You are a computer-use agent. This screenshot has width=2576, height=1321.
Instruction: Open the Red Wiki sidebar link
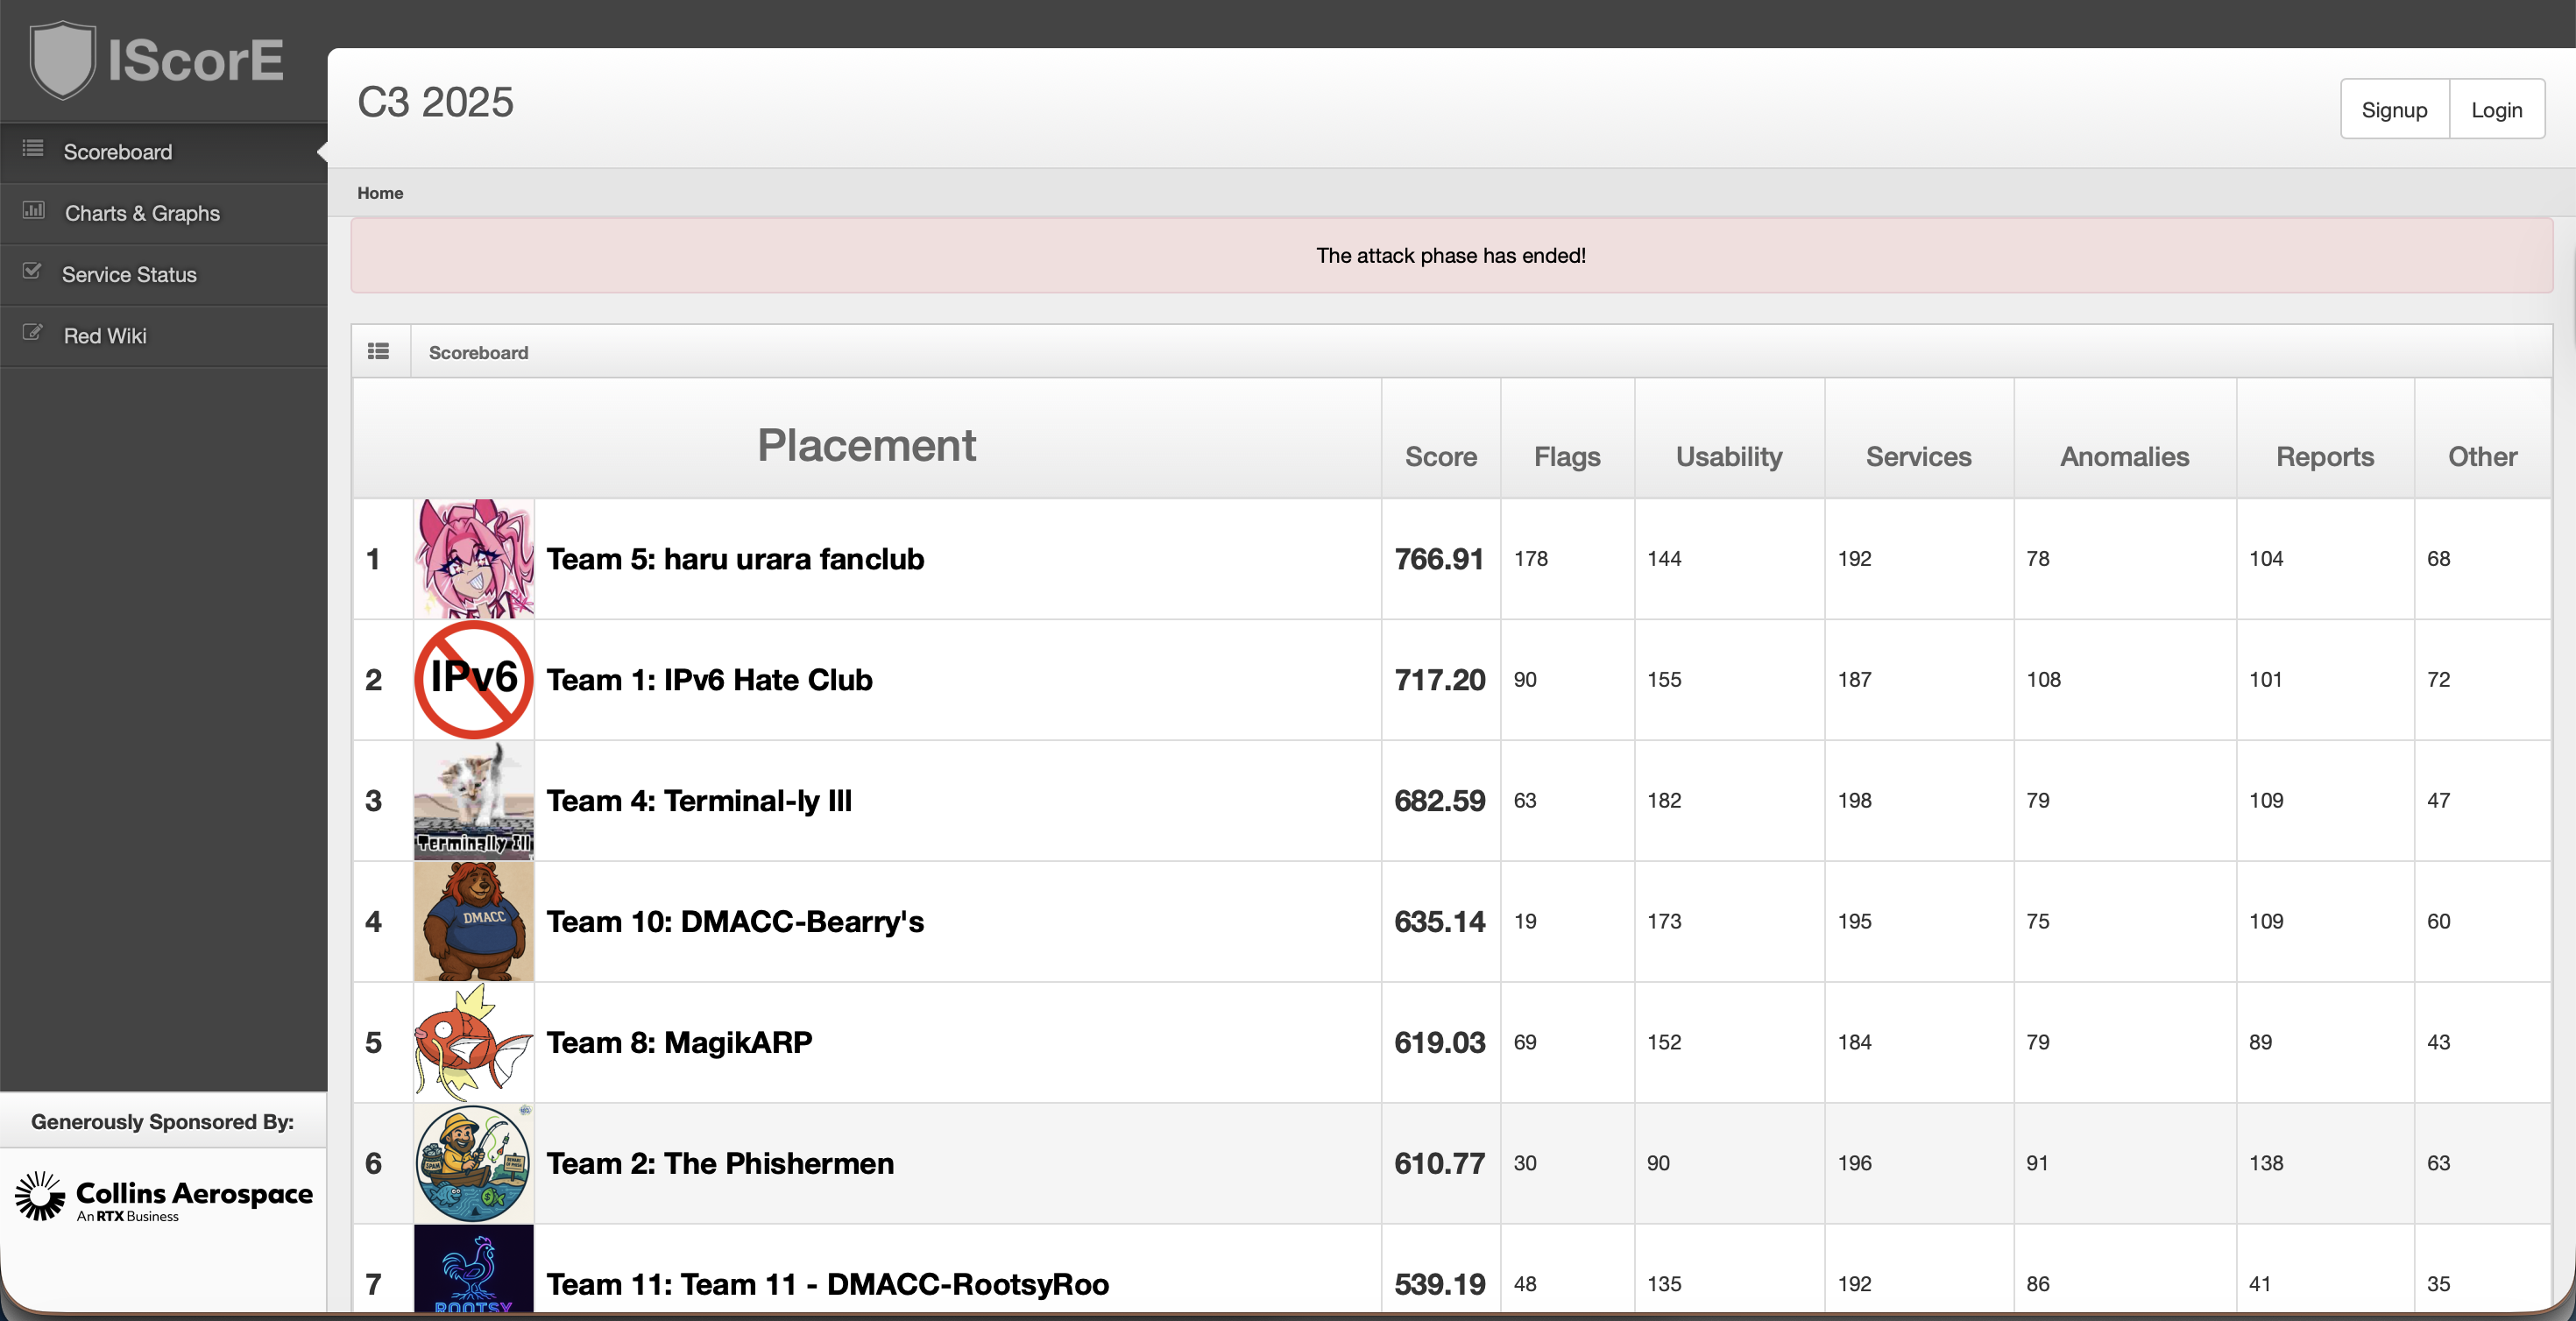[x=105, y=336]
